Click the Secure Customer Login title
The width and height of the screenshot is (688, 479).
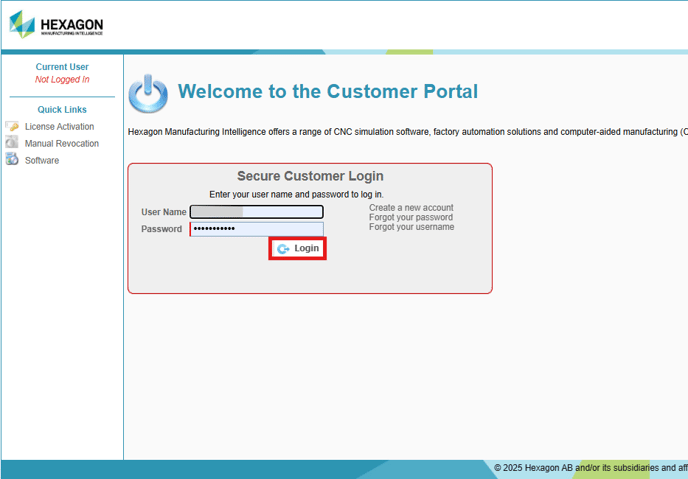pyautogui.click(x=310, y=176)
